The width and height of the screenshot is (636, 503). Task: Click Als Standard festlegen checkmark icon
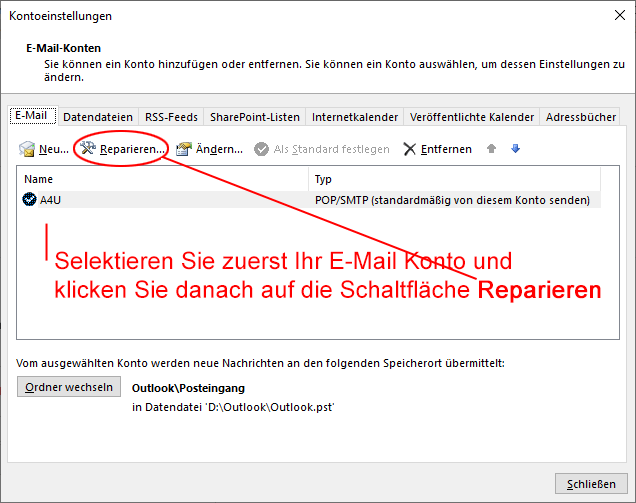[261, 150]
